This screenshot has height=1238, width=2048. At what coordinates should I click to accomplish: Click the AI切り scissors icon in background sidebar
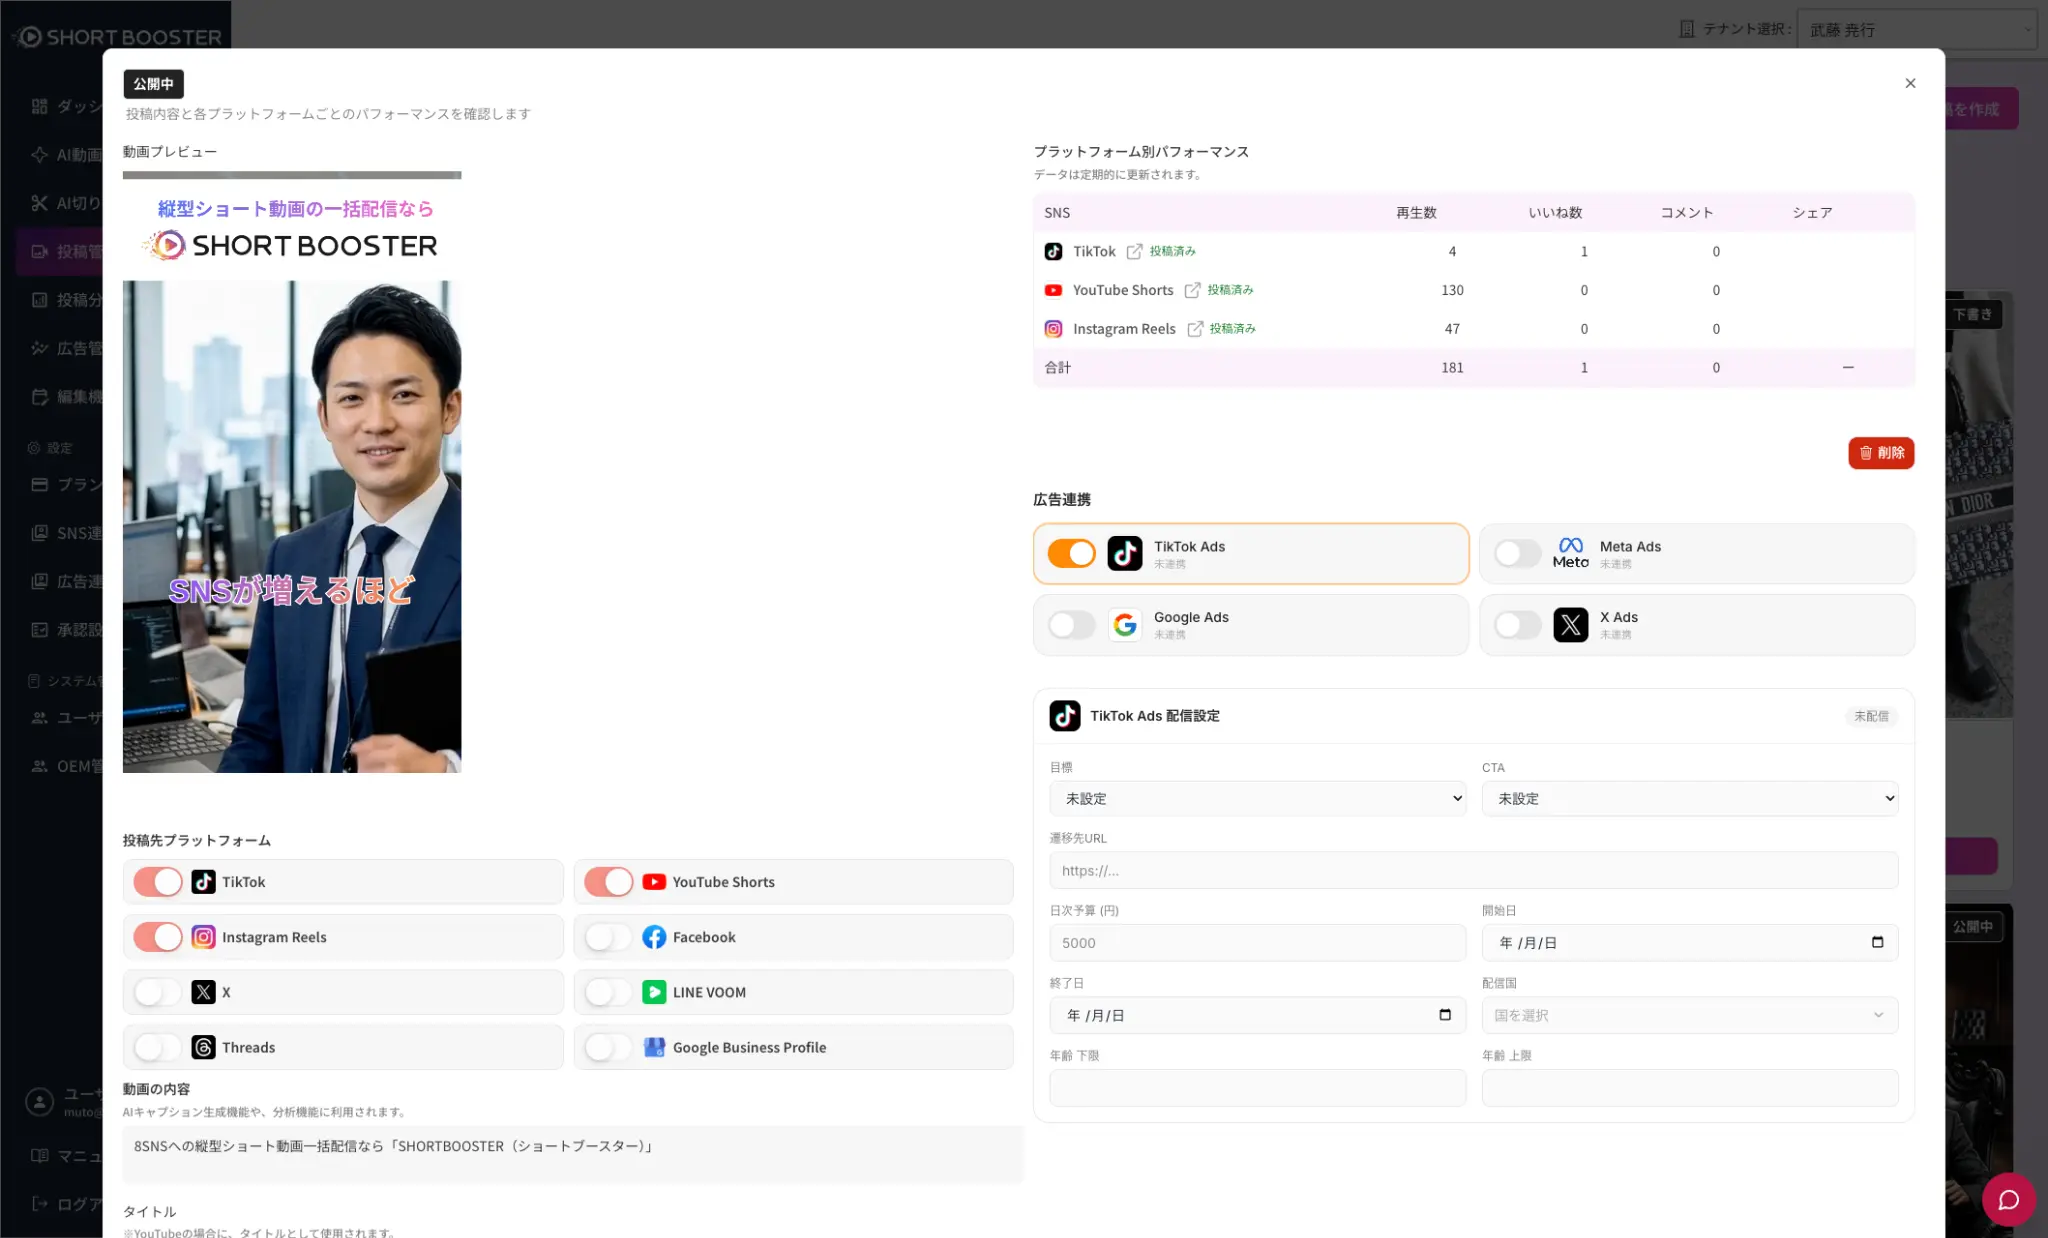[40, 203]
